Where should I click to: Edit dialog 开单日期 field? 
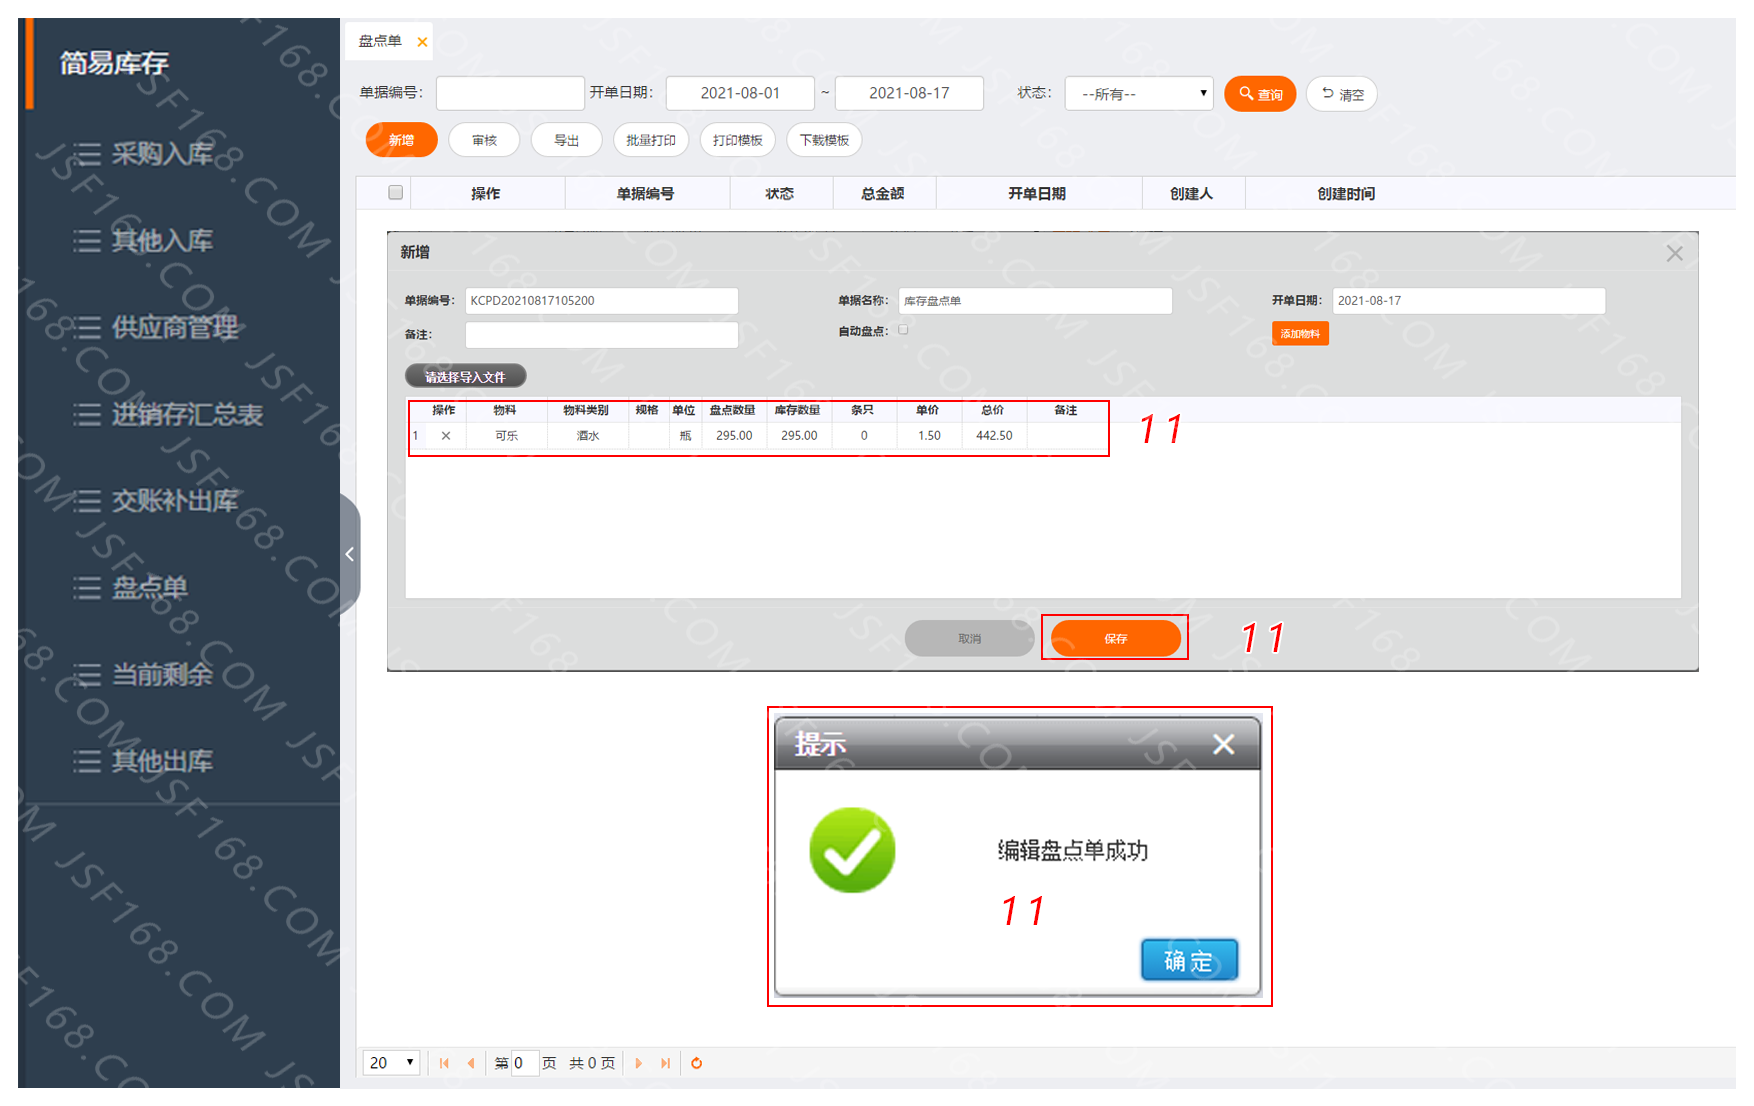1469,301
